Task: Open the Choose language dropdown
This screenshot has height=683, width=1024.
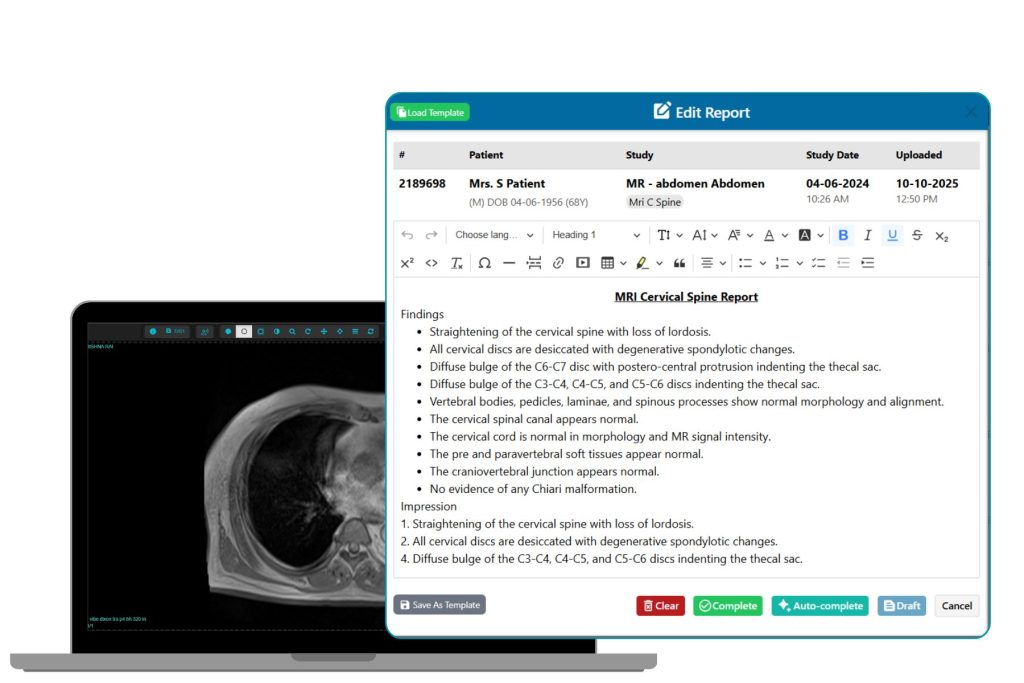Action: coord(494,235)
